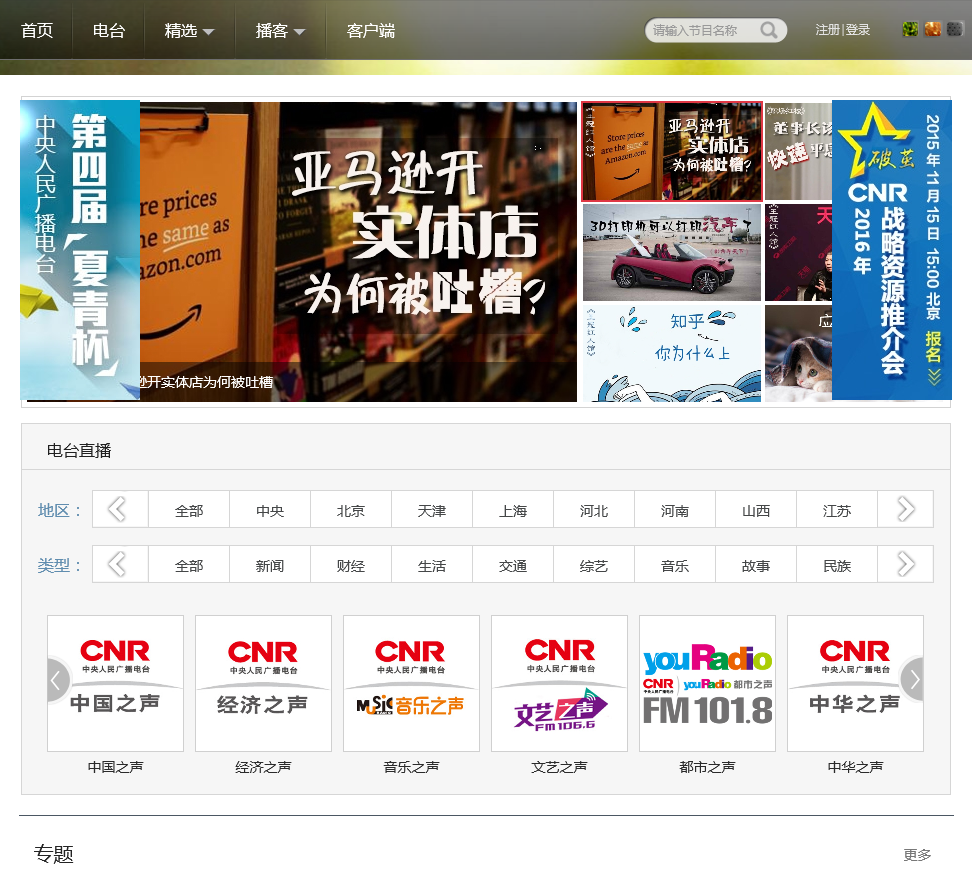
Task: Select the kitten photo thumbnail
Action: [798, 353]
